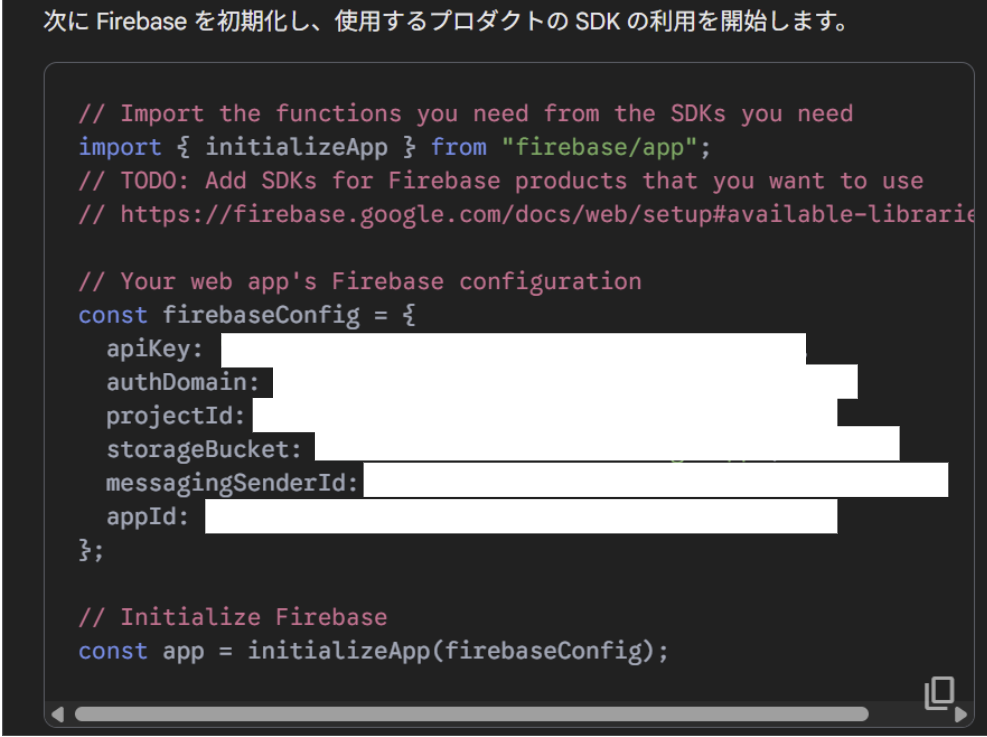Viewport: 987px width, 737px height.
Task: Click the scrollbar left arrow
Action: tap(57, 715)
